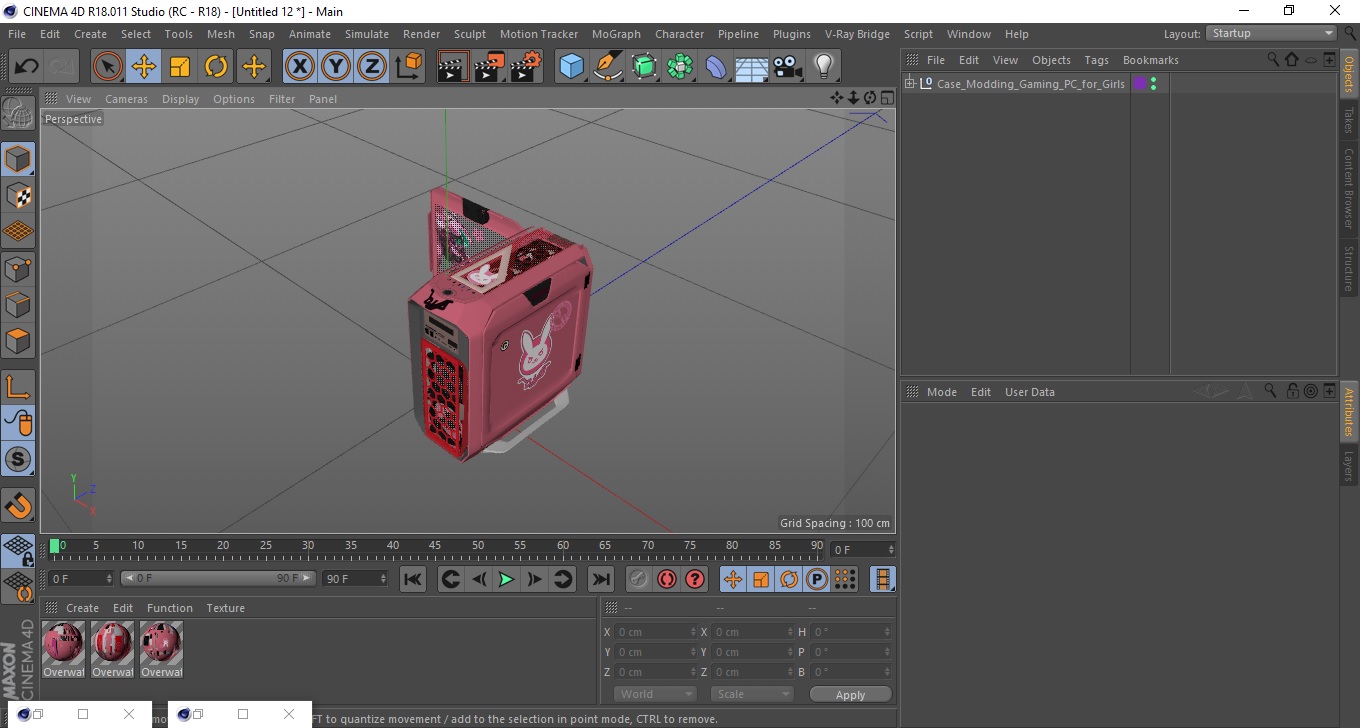Viewport: 1360px width, 728px height.
Task: Open the Array/MoGraph object icon
Action: [x=680, y=67]
